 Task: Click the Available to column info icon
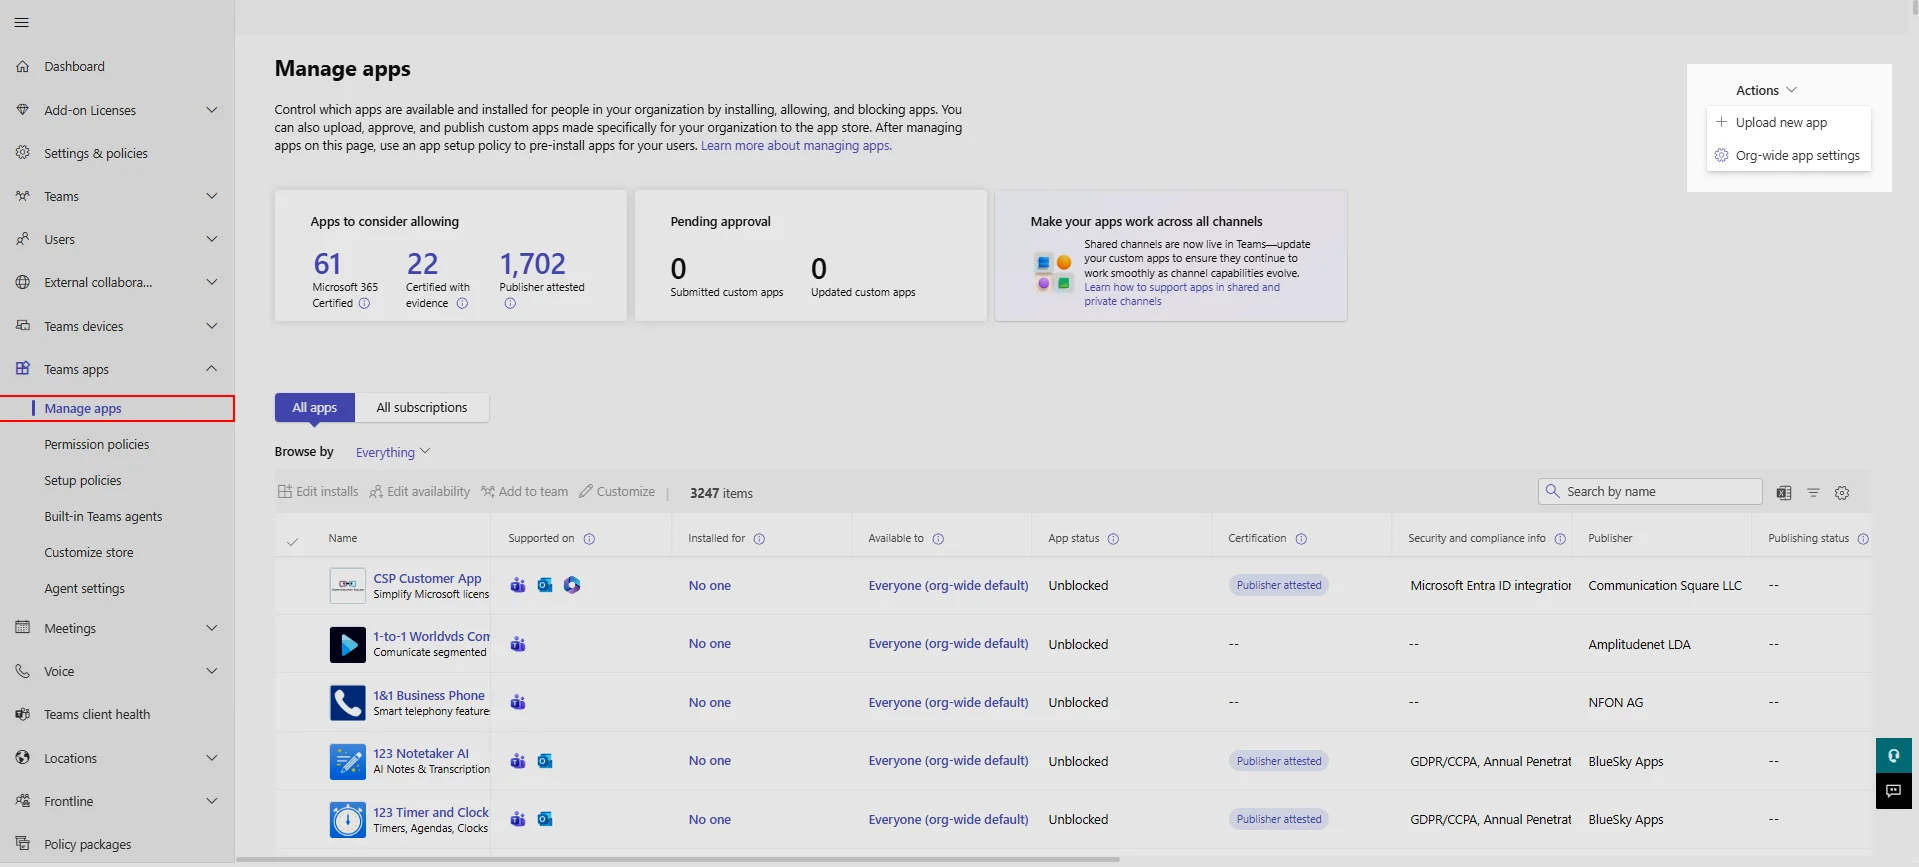point(938,539)
